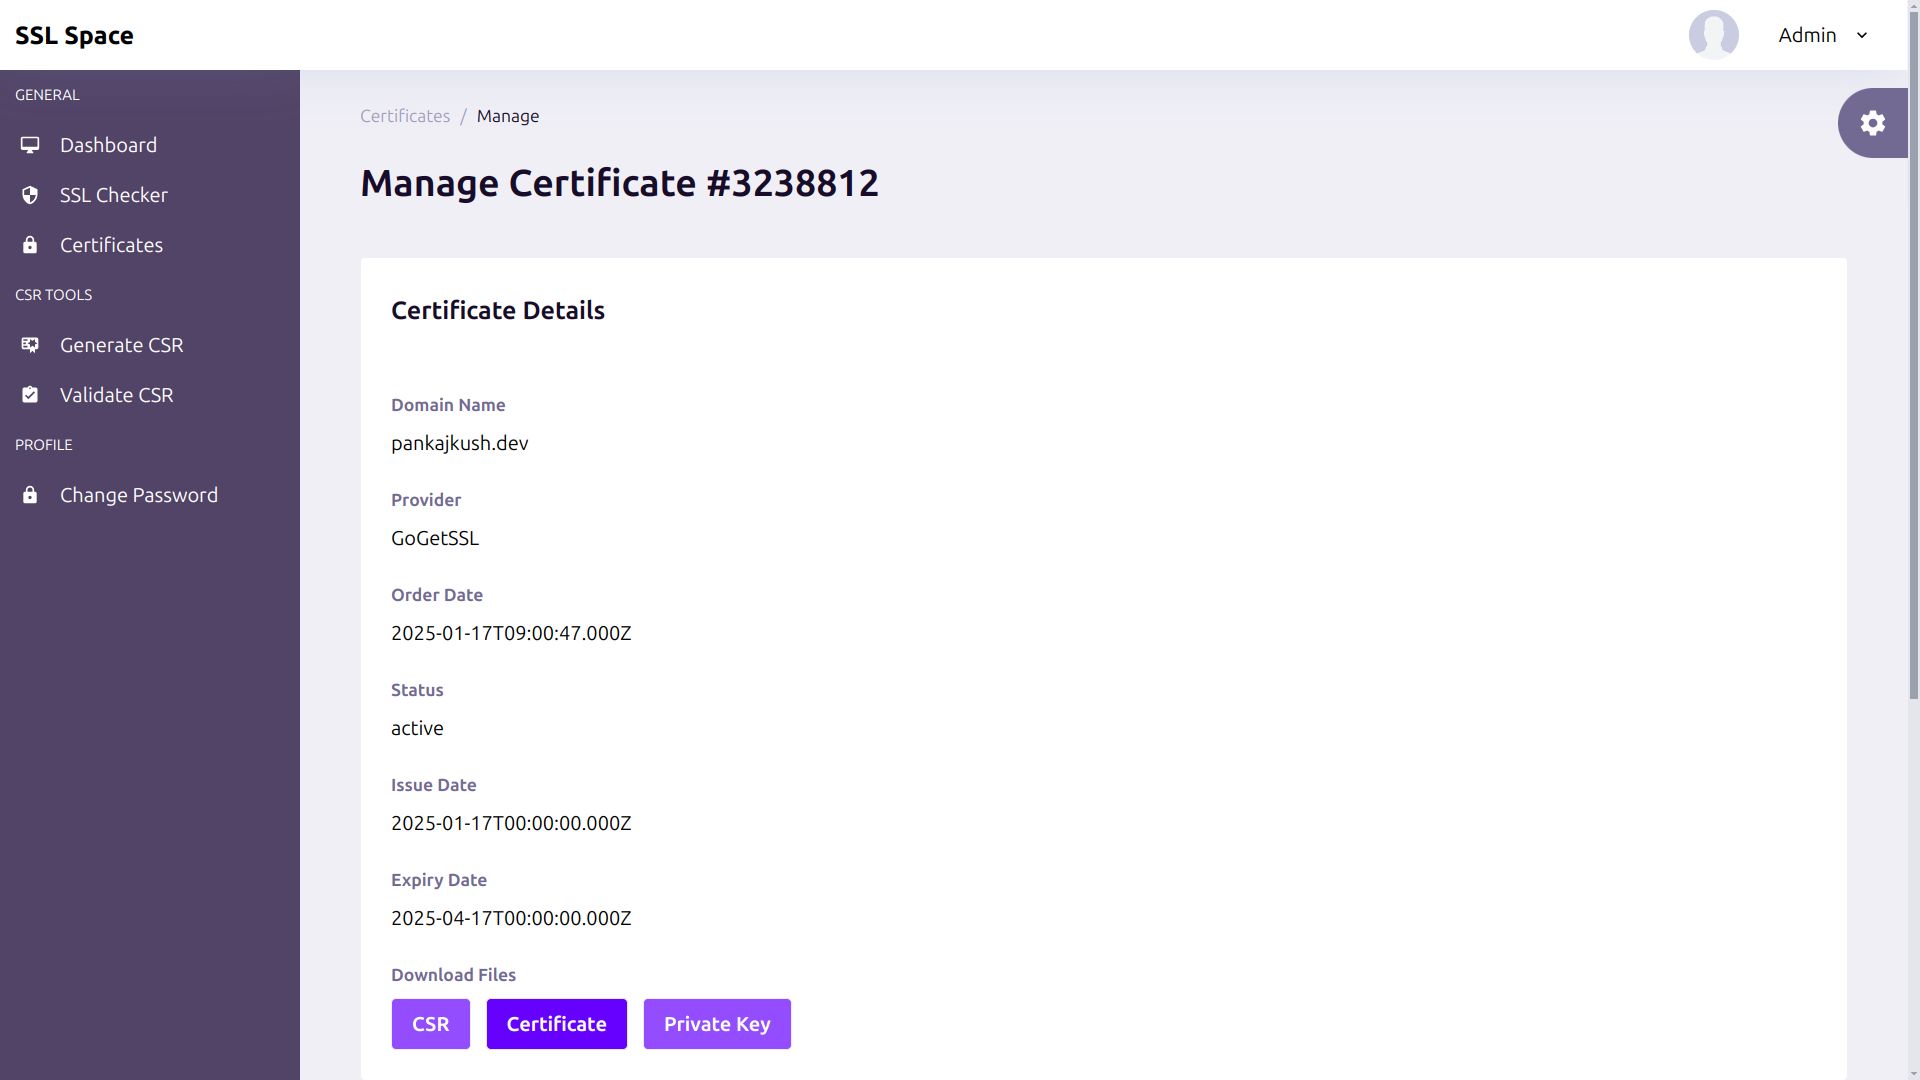The height and width of the screenshot is (1080, 1920).
Task: Click the GENERAL section header
Action: (x=47, y=95)
